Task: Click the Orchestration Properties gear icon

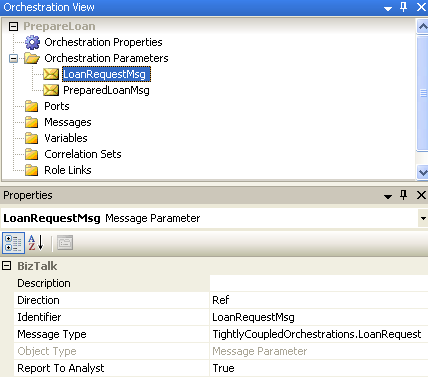Action: [32, 42]
